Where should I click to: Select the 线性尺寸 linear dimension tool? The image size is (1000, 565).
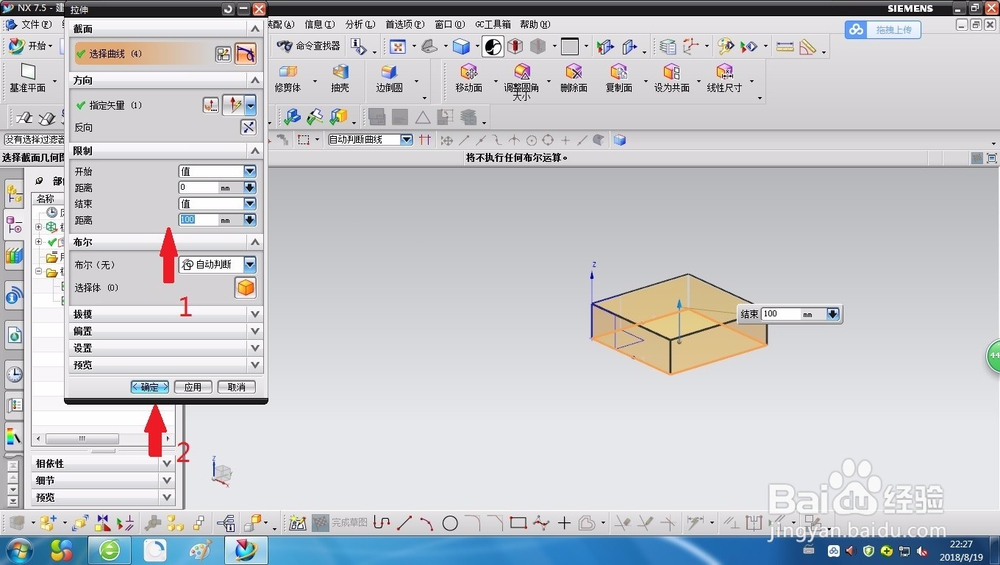tap(724, 78)
